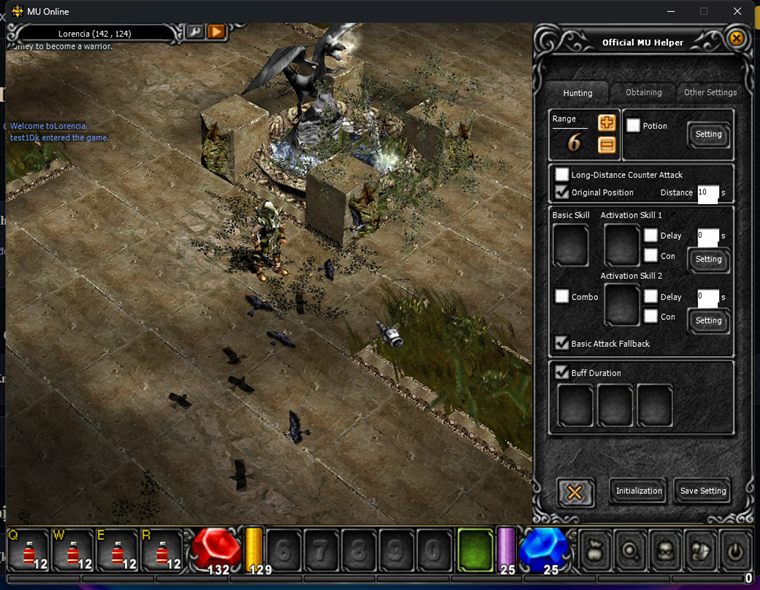Click the Distance input field
This screenshot has width=760, height=590.
click(x=708, y=193)
